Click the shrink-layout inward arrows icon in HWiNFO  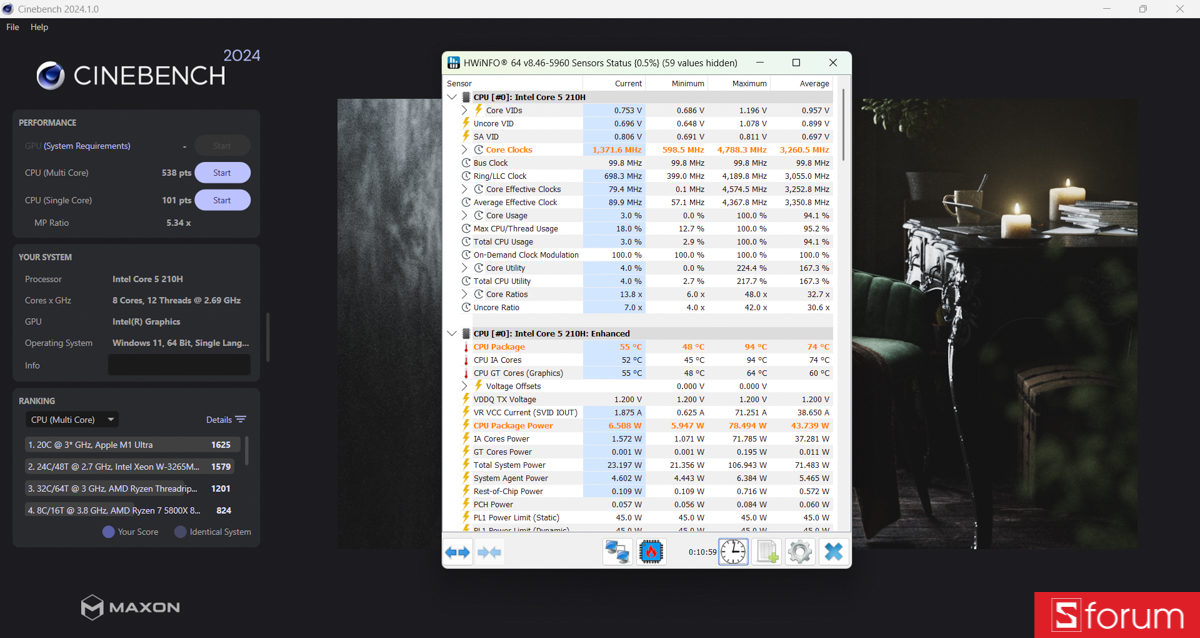coord(489,552)
